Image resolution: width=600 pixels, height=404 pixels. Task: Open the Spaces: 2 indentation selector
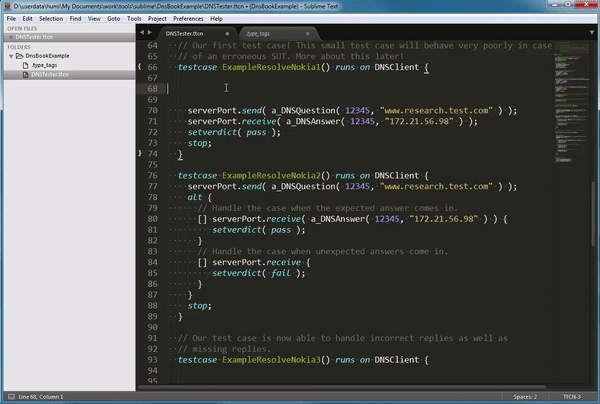pos(525,397)
